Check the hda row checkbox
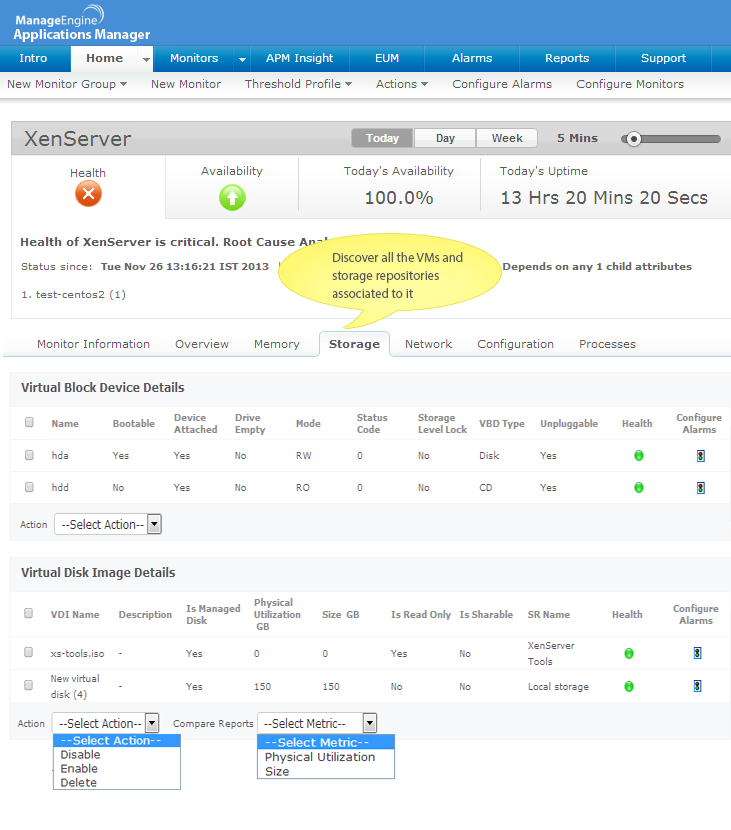Screen dimensions: 731x830 click(29, 455)
